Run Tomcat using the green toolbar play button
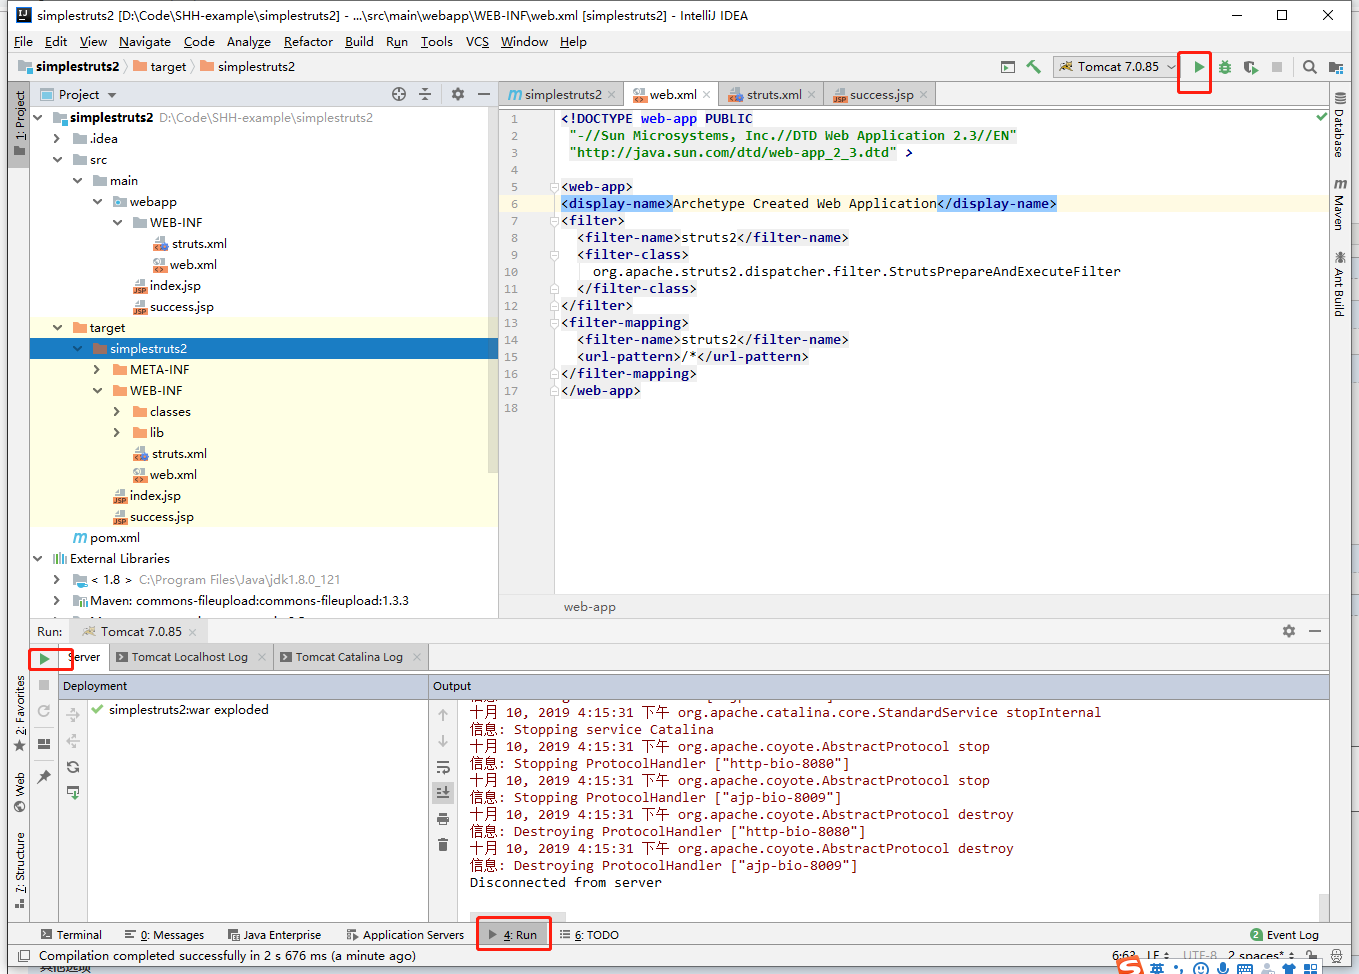The width and height of the screenshot is (1359, 974). pyautogui.click(x=1198, y=67)
